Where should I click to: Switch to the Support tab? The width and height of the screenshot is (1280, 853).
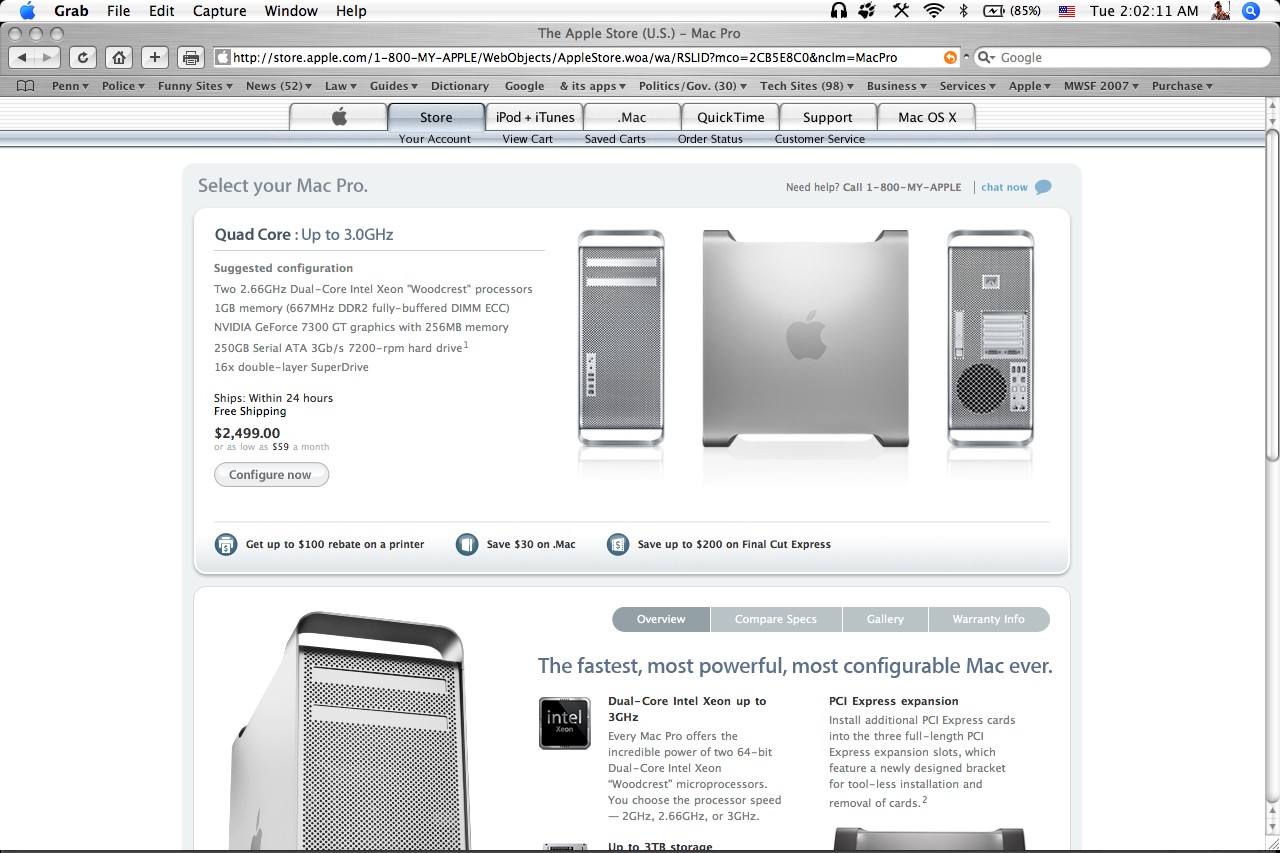tap(828, 117)
